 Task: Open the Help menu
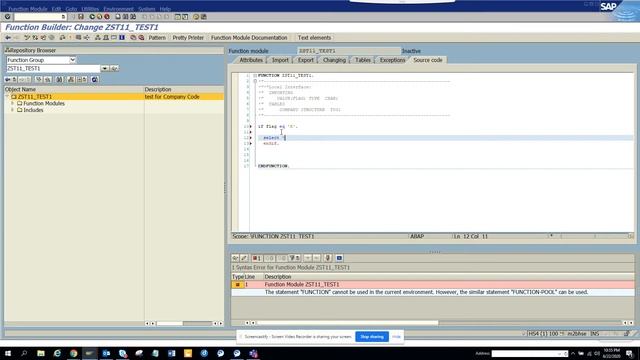click(165, 9)
